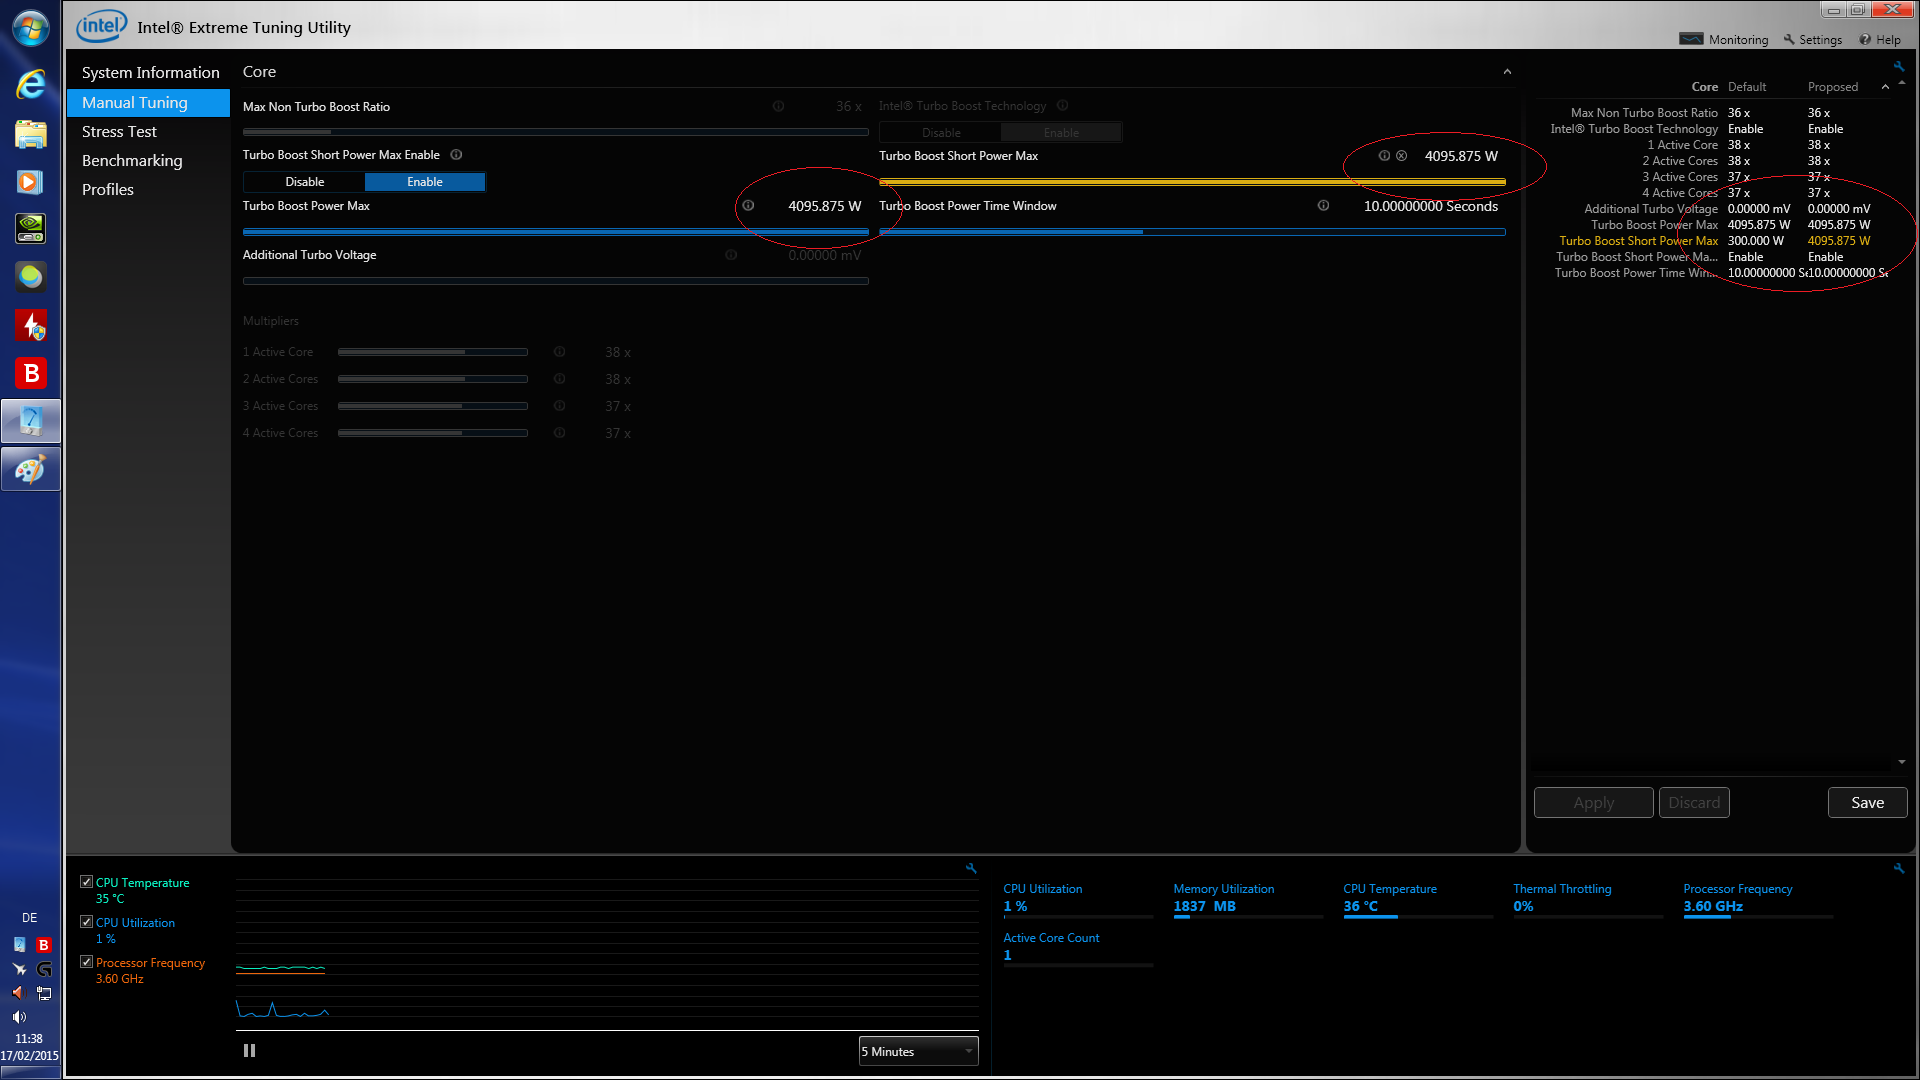Click info icon next to Turbo Boost Power Max

(748, 206)
